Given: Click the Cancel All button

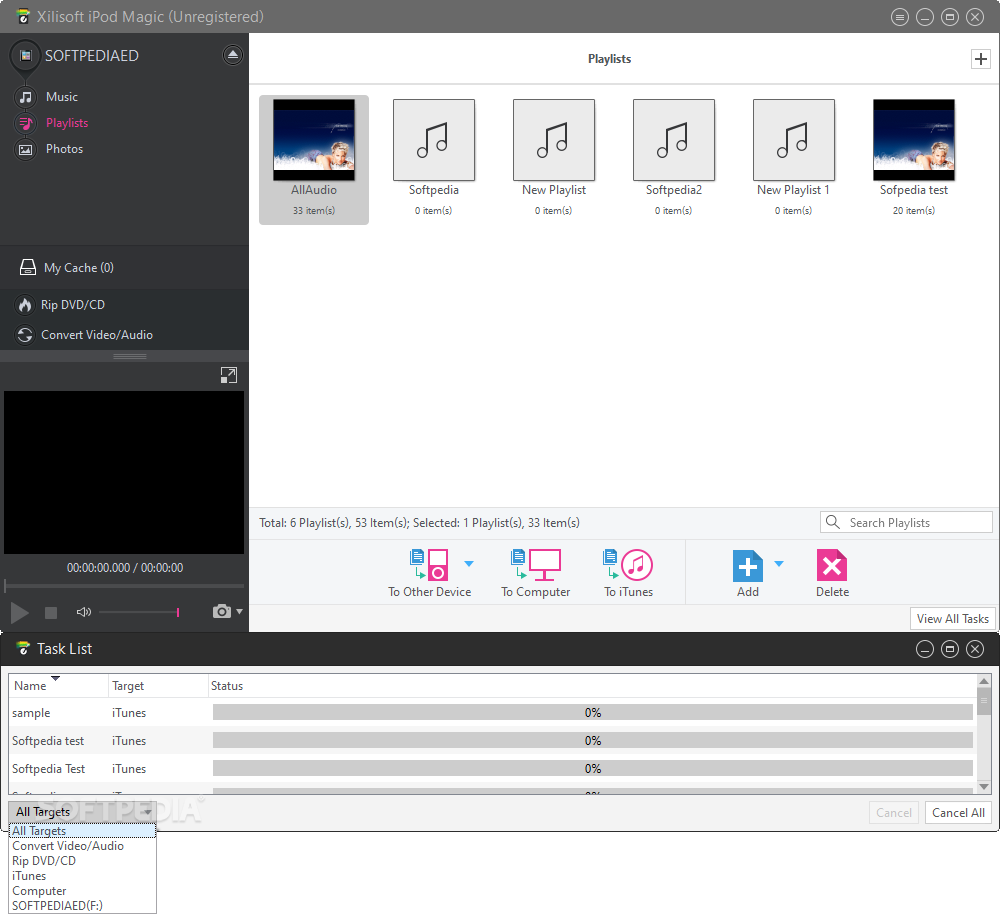Looking at the screenshot, I should click(958, 813).
